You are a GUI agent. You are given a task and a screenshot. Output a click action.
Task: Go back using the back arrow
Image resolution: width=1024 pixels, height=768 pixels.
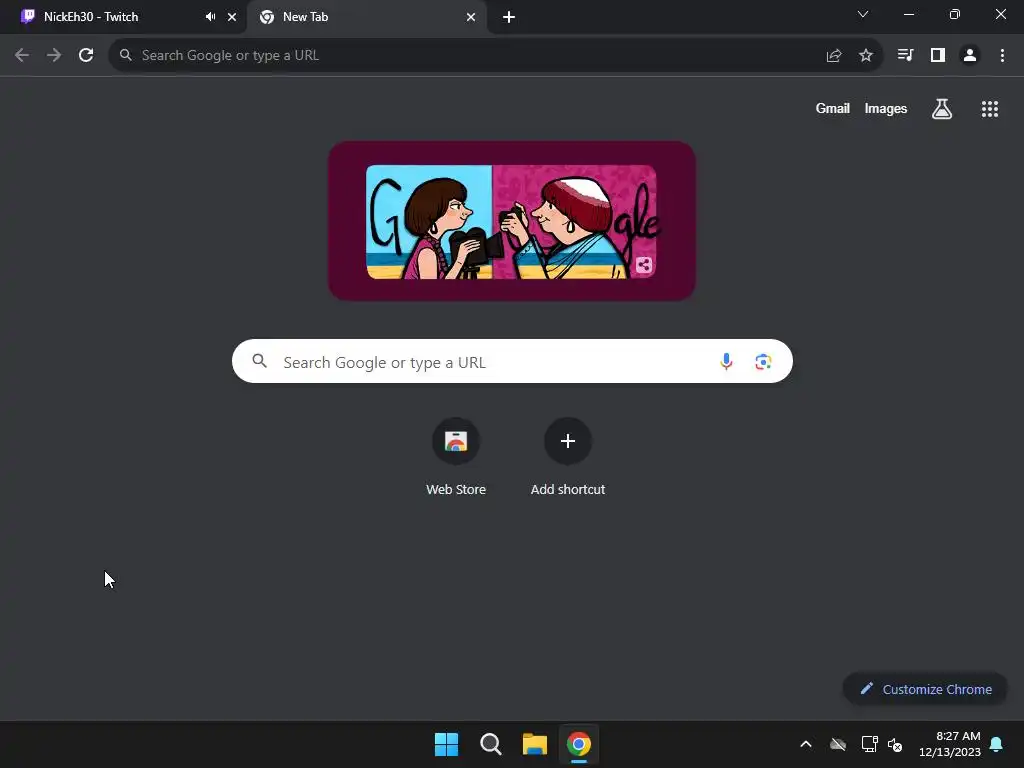(x=22, y=56)
